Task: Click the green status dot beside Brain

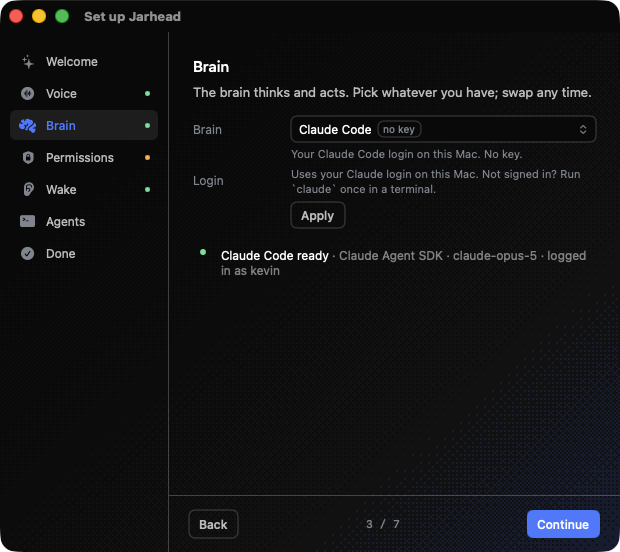Action: tap(147, 126)
